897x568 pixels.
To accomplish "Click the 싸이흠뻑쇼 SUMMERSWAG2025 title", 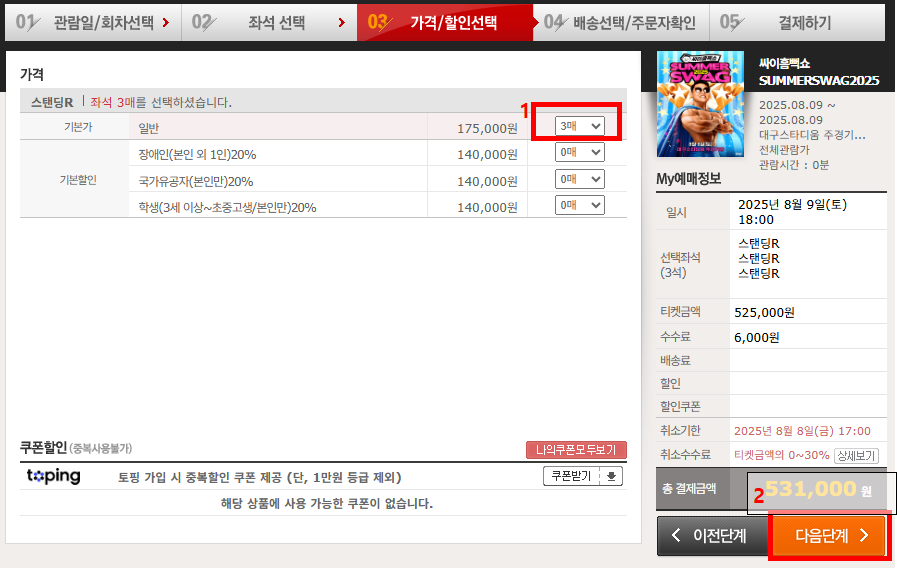I will point(819,72).
